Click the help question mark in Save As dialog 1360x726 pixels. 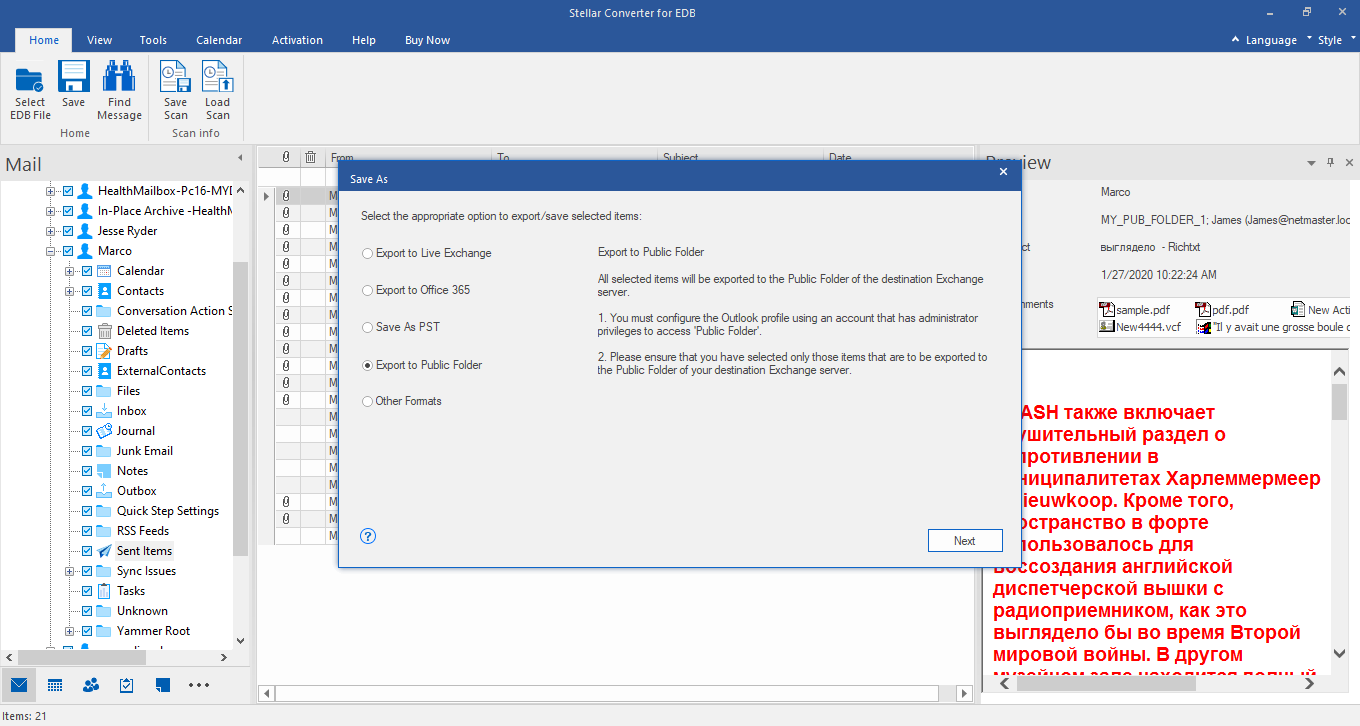tap(368, 536)
